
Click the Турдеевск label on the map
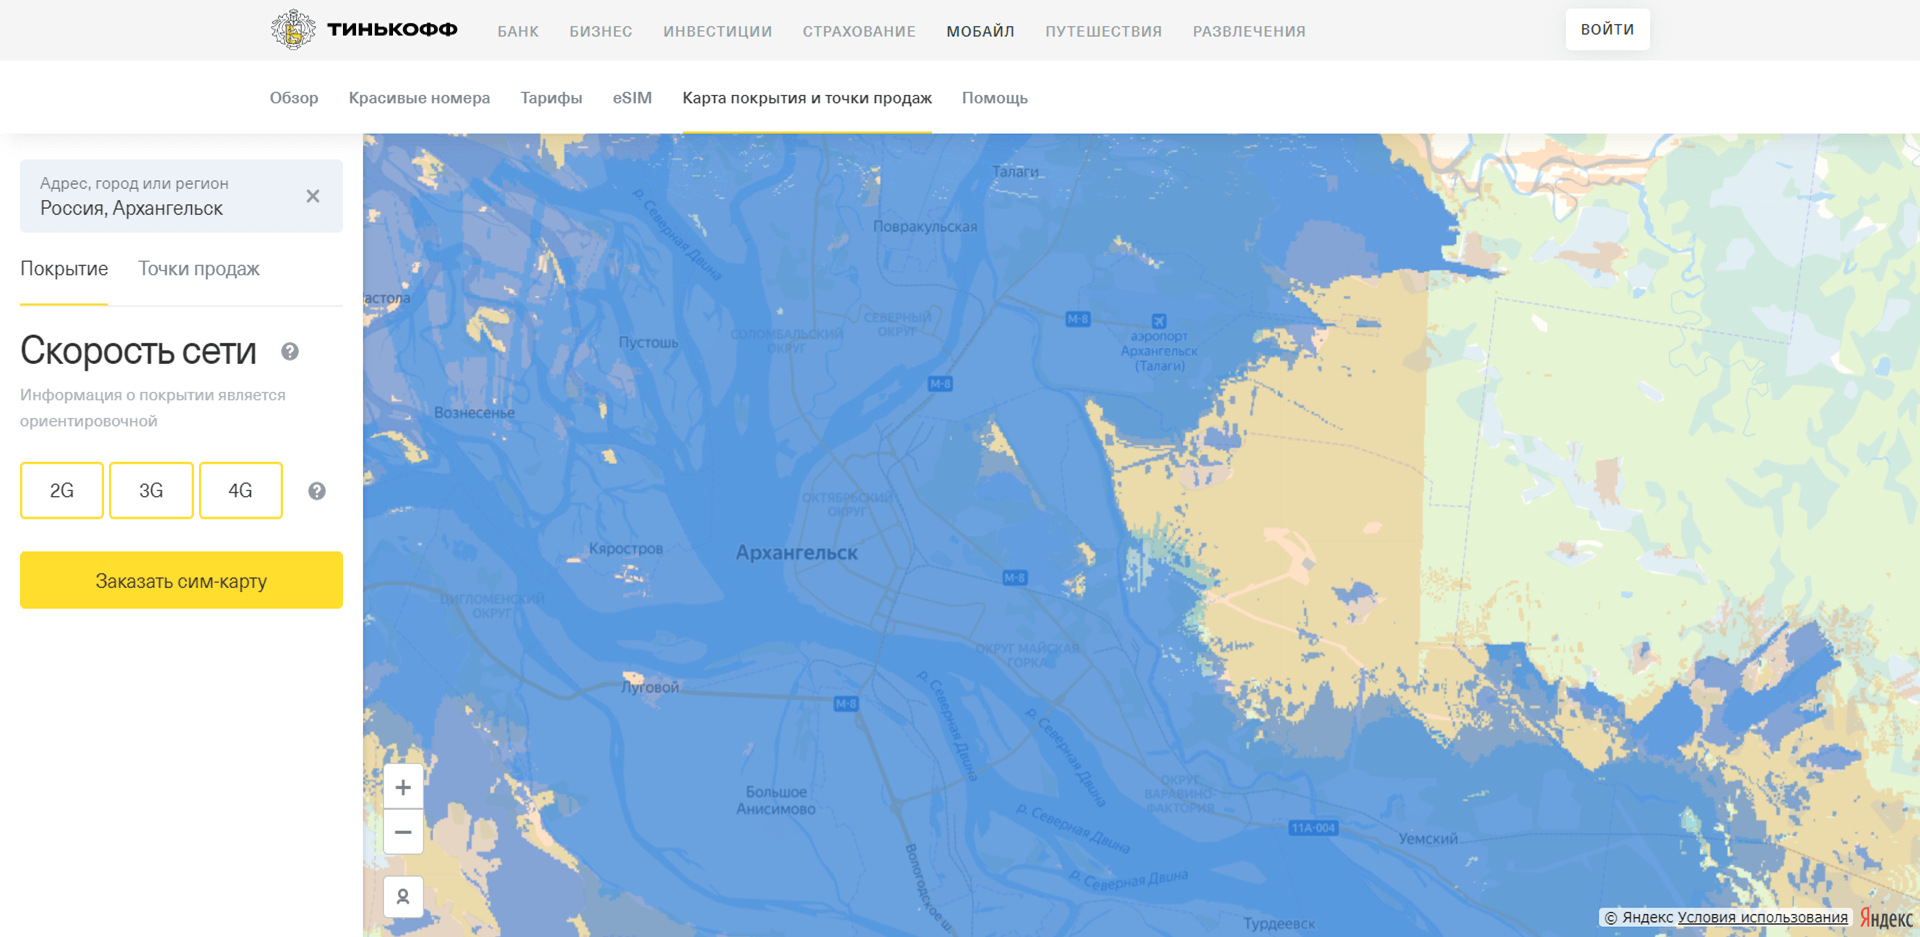click(x=1279, y=923)
